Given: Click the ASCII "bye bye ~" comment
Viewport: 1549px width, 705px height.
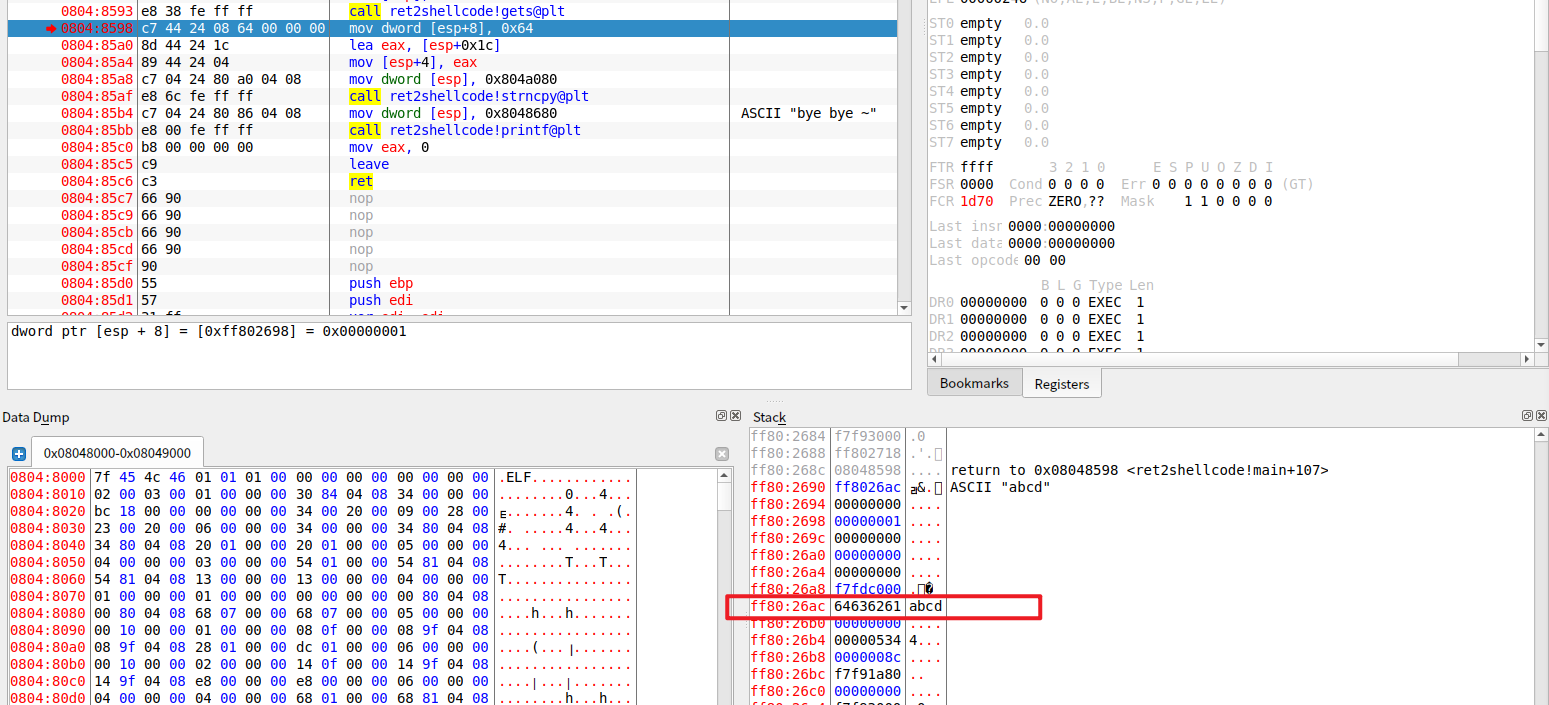Looking at the screenshot, I should 808,113.
